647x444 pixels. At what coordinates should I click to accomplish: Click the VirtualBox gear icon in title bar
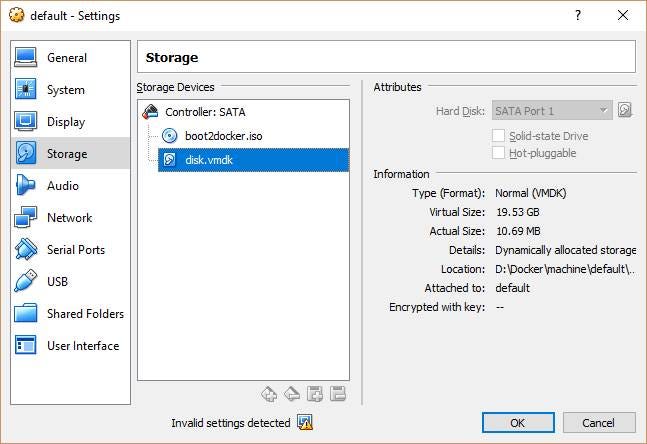(17, 15)
